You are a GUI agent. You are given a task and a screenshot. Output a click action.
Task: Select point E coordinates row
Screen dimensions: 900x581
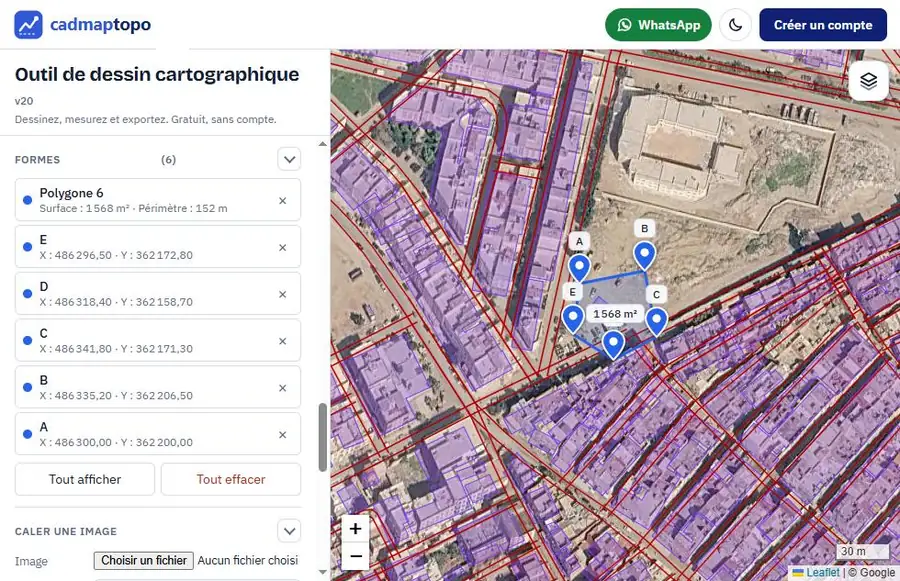158,247
